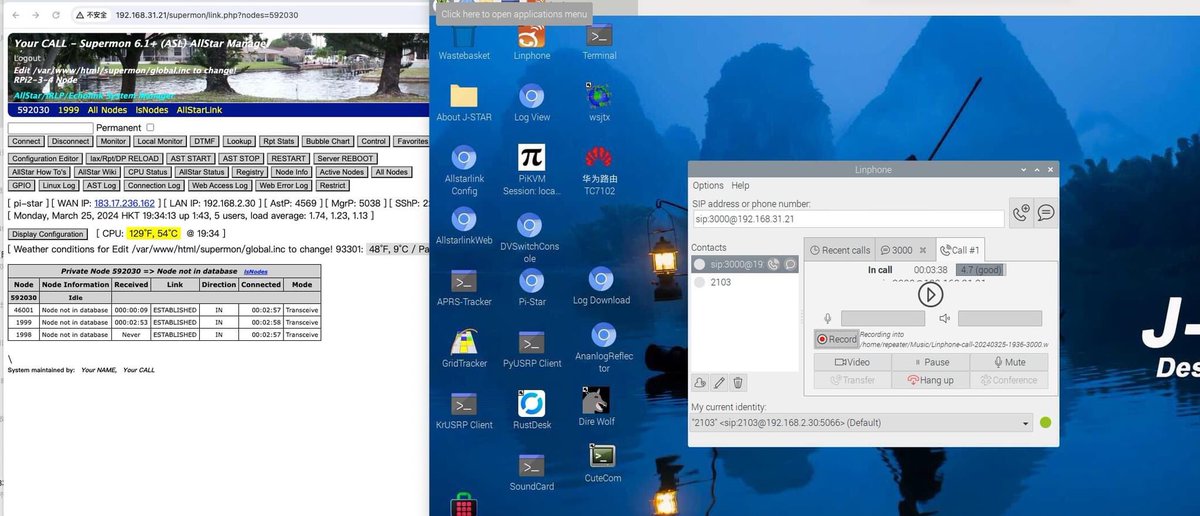Viewport: 1200px width, 516px height.
Task: Launch the CuteCom desktop icon
Action: click(602, 463)
